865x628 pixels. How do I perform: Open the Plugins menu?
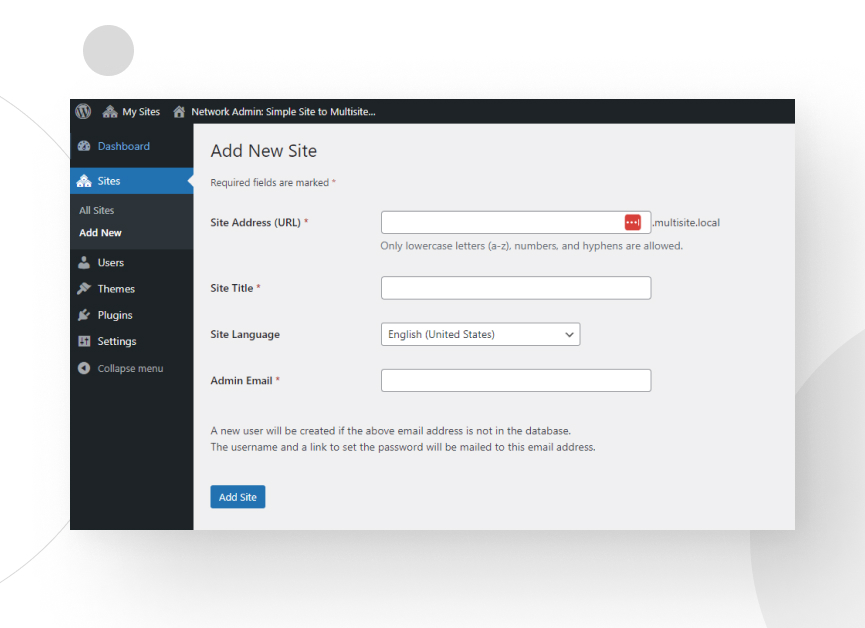[x=132, y=315]
